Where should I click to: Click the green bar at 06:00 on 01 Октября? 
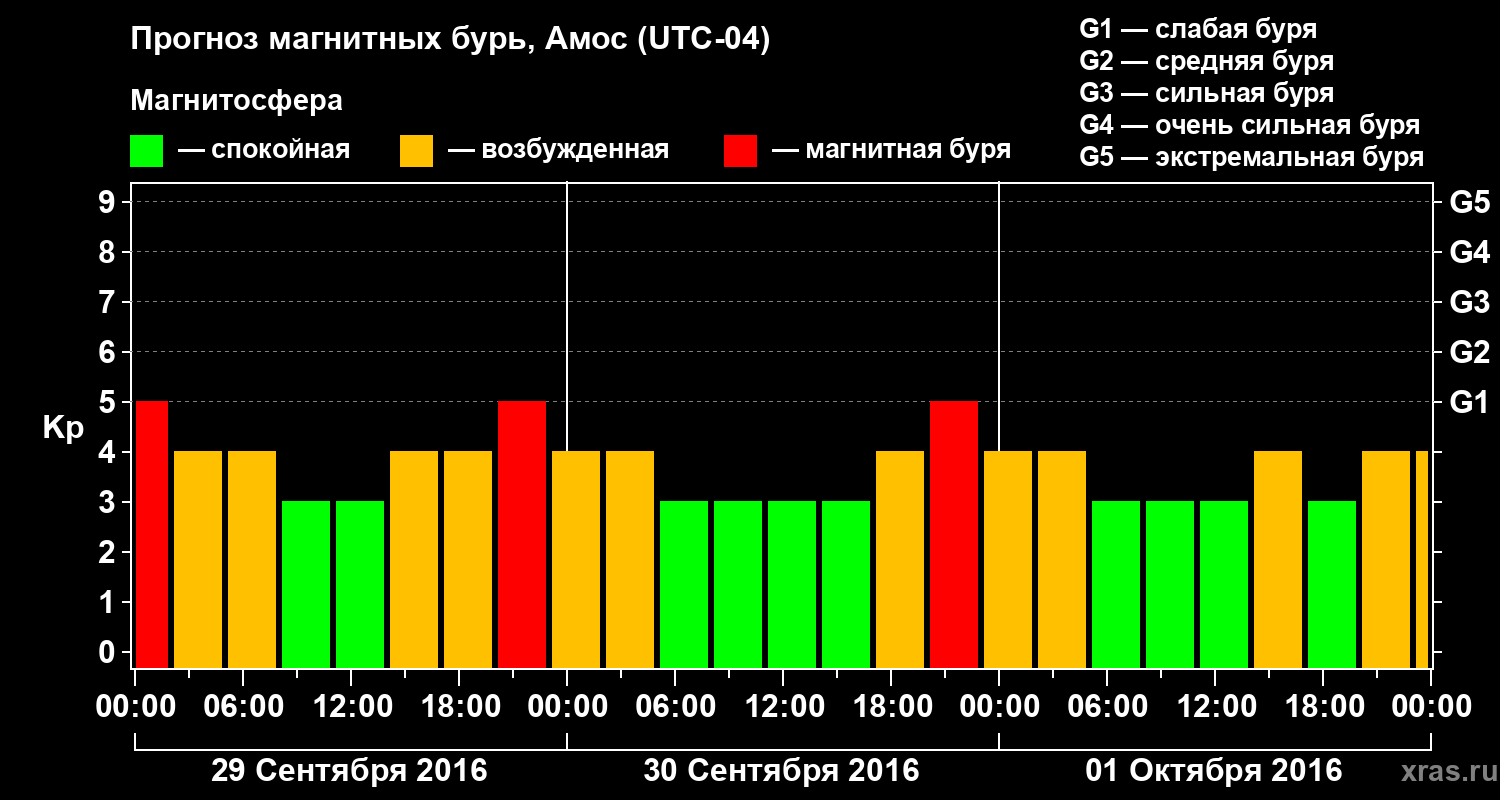click(1116, 584)
